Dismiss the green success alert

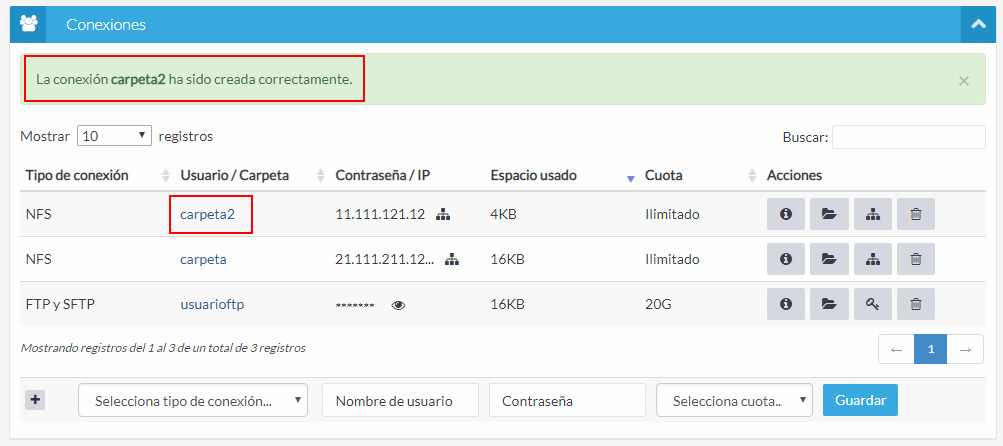(964, 81)
